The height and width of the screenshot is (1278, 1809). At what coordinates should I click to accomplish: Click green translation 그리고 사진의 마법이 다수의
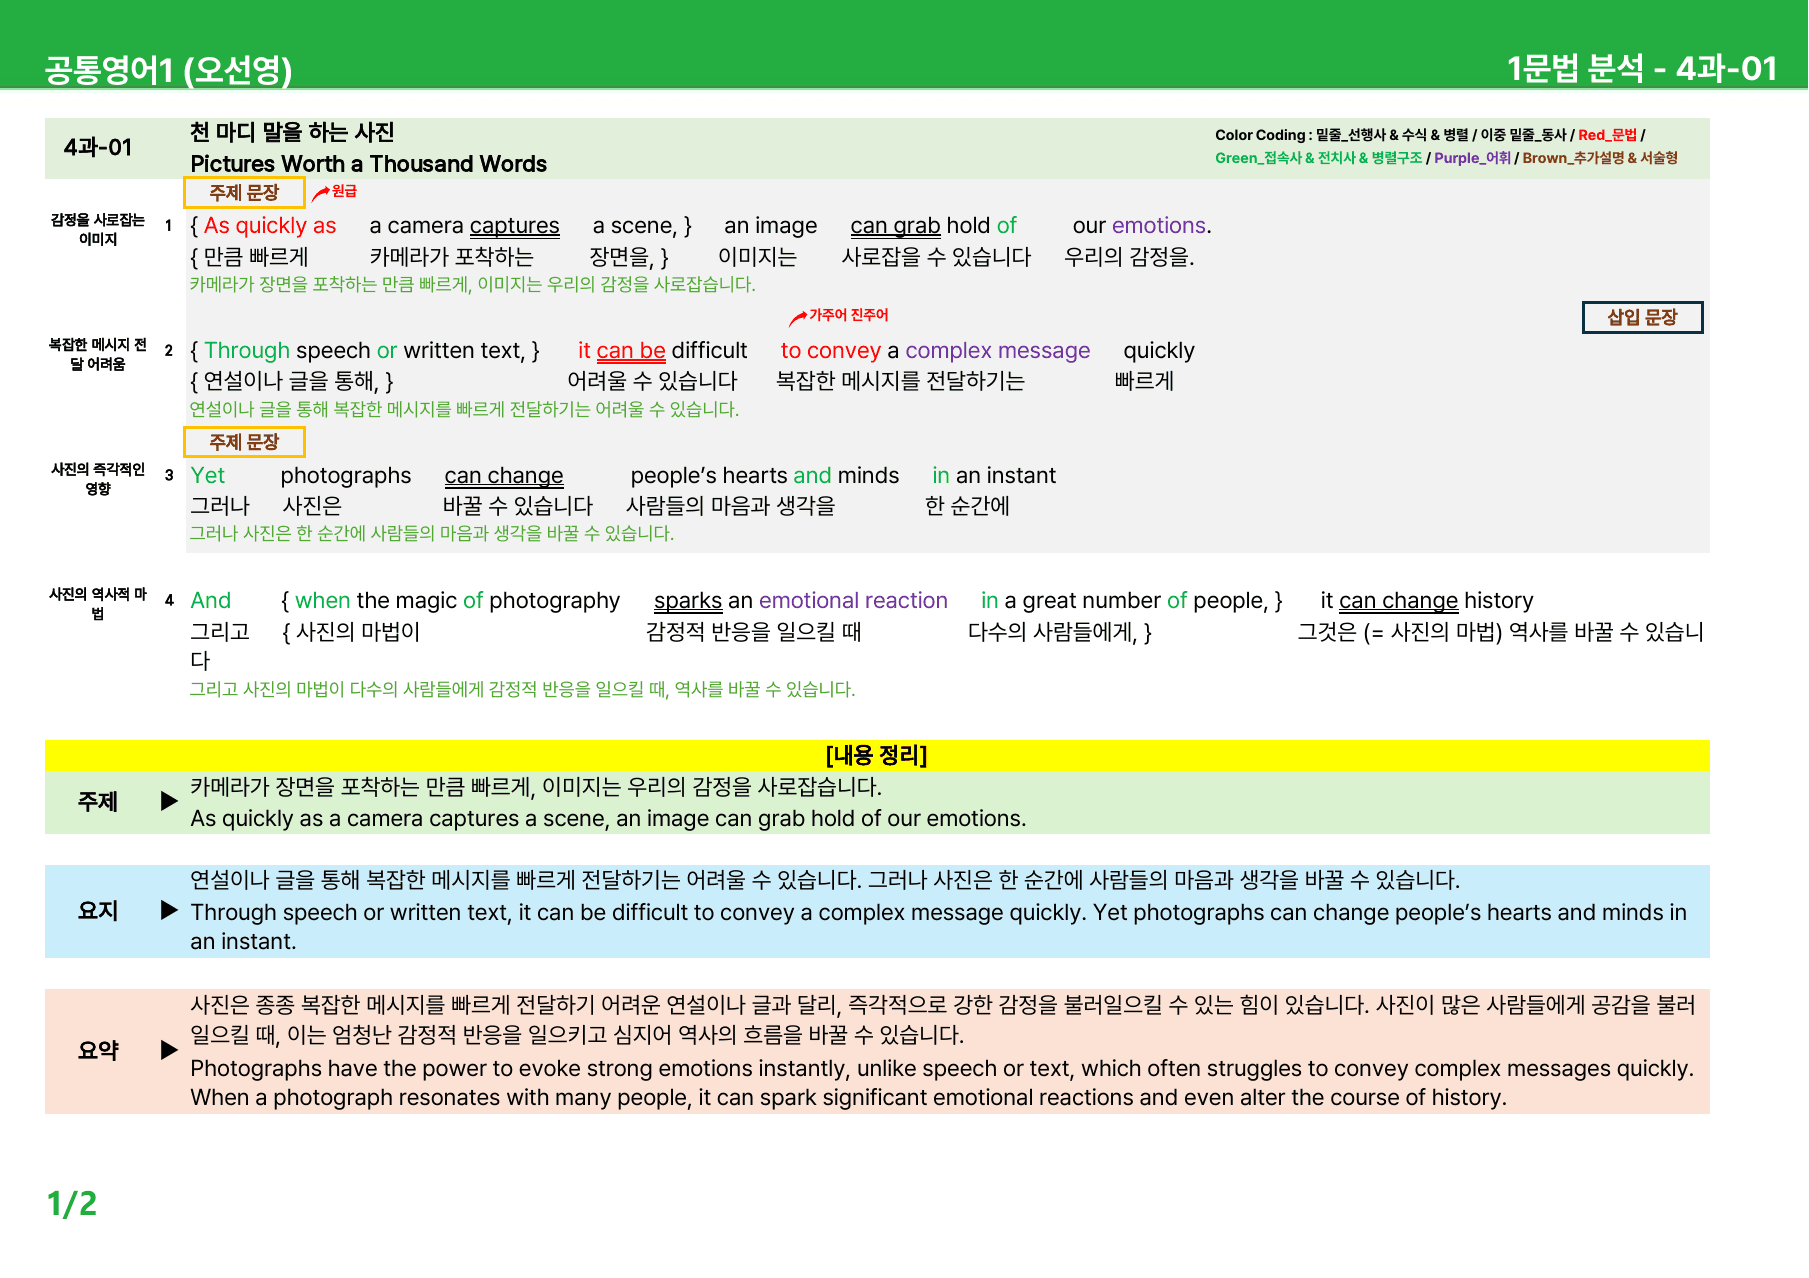pos(522,690)
